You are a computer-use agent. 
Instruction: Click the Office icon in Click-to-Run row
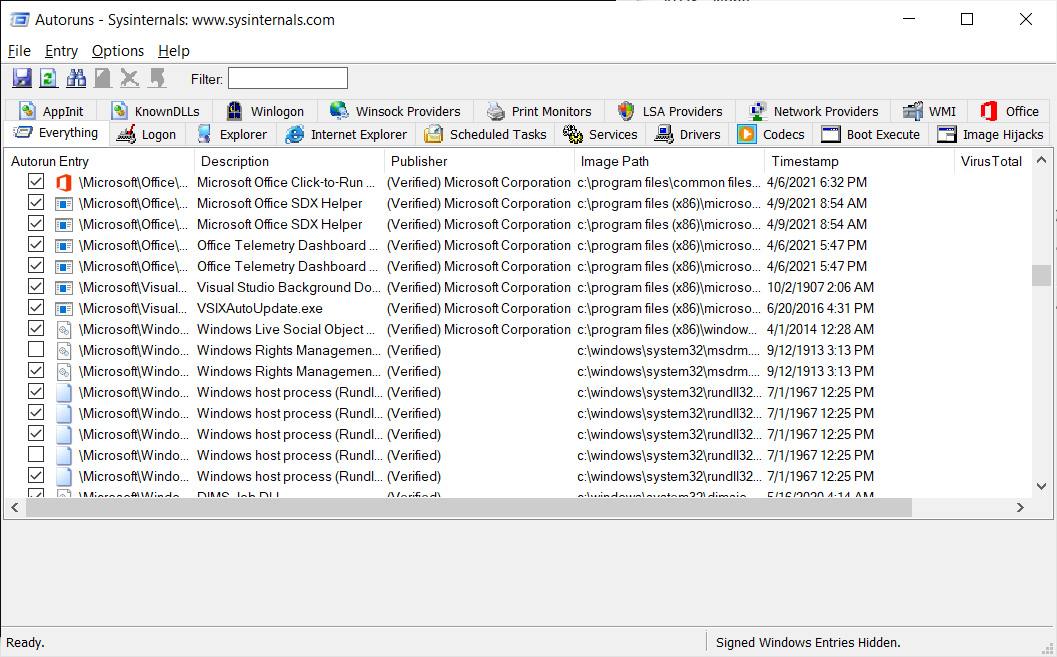pos(63,183)
